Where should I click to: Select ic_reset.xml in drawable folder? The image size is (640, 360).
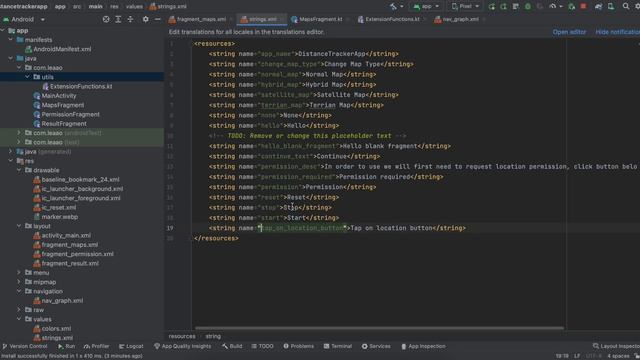pyautogui.click(x=59, y=207)
